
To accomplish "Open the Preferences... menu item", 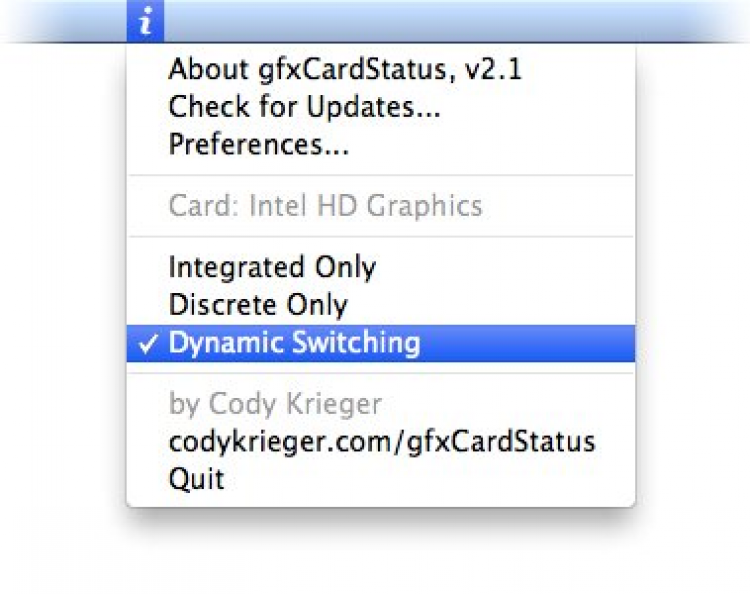I will [258, 145].
